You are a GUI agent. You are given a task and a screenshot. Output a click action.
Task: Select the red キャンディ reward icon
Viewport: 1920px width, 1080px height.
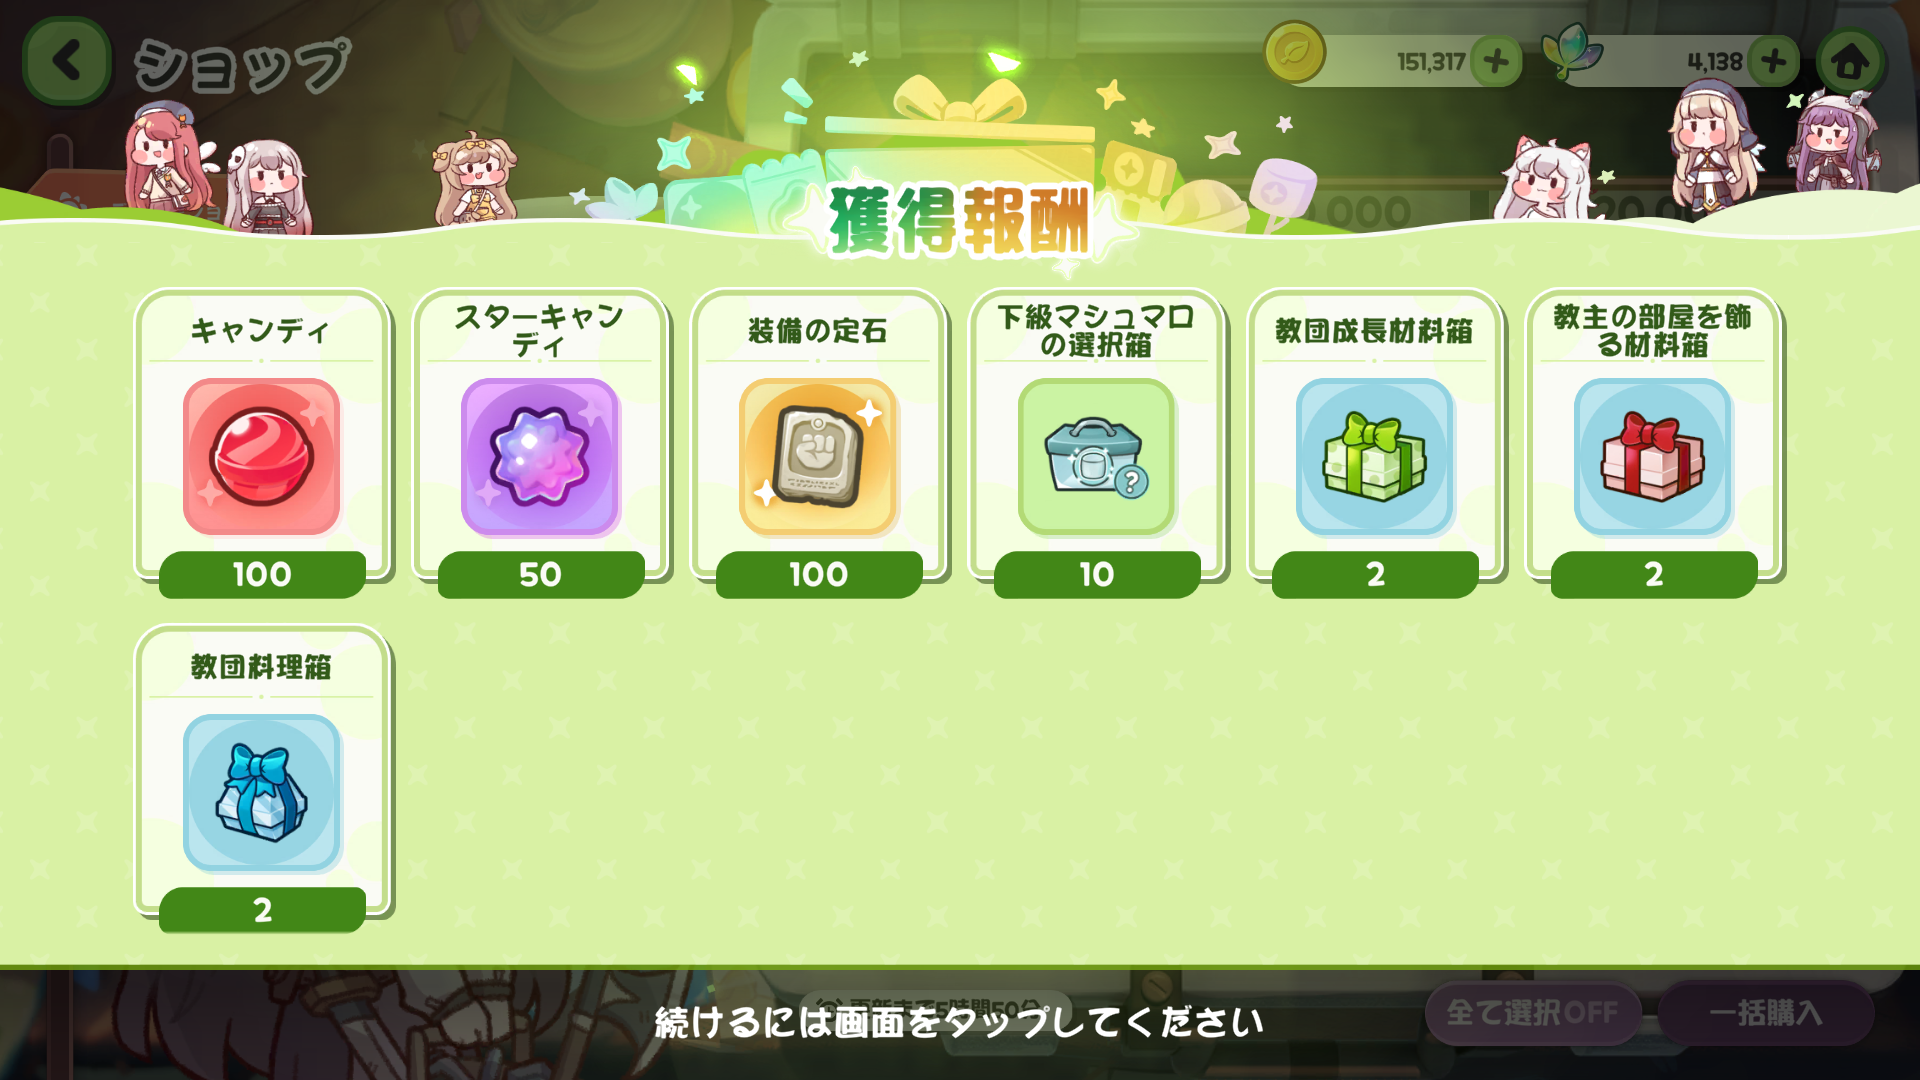click(x=261, y=457)
